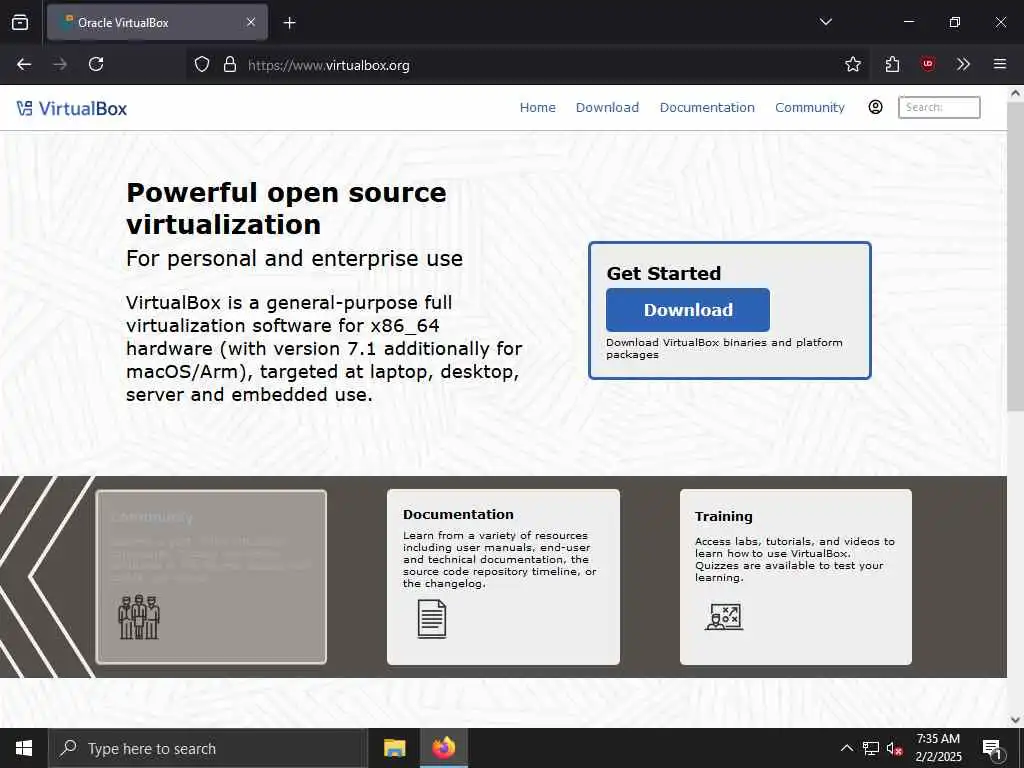
Task: Go forward with the forward arrow
Action: click(60, 64)
